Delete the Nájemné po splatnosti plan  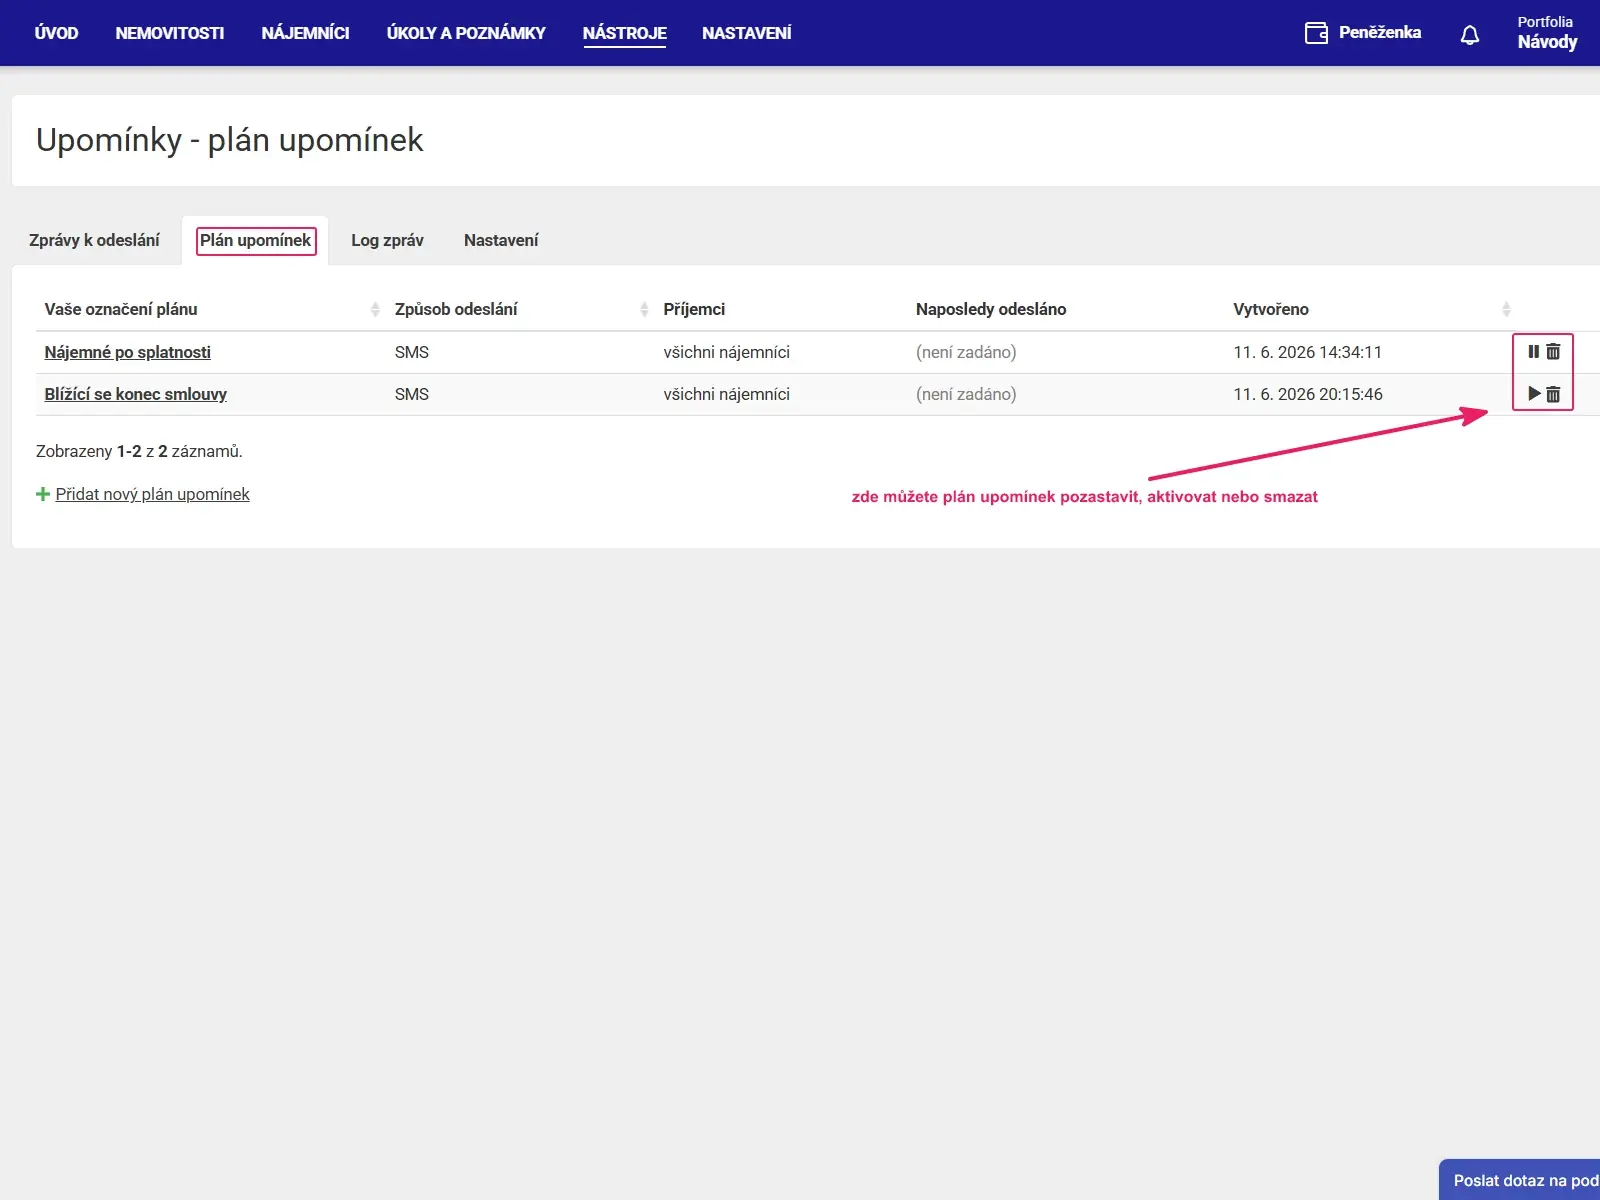tap(1553, 352)
